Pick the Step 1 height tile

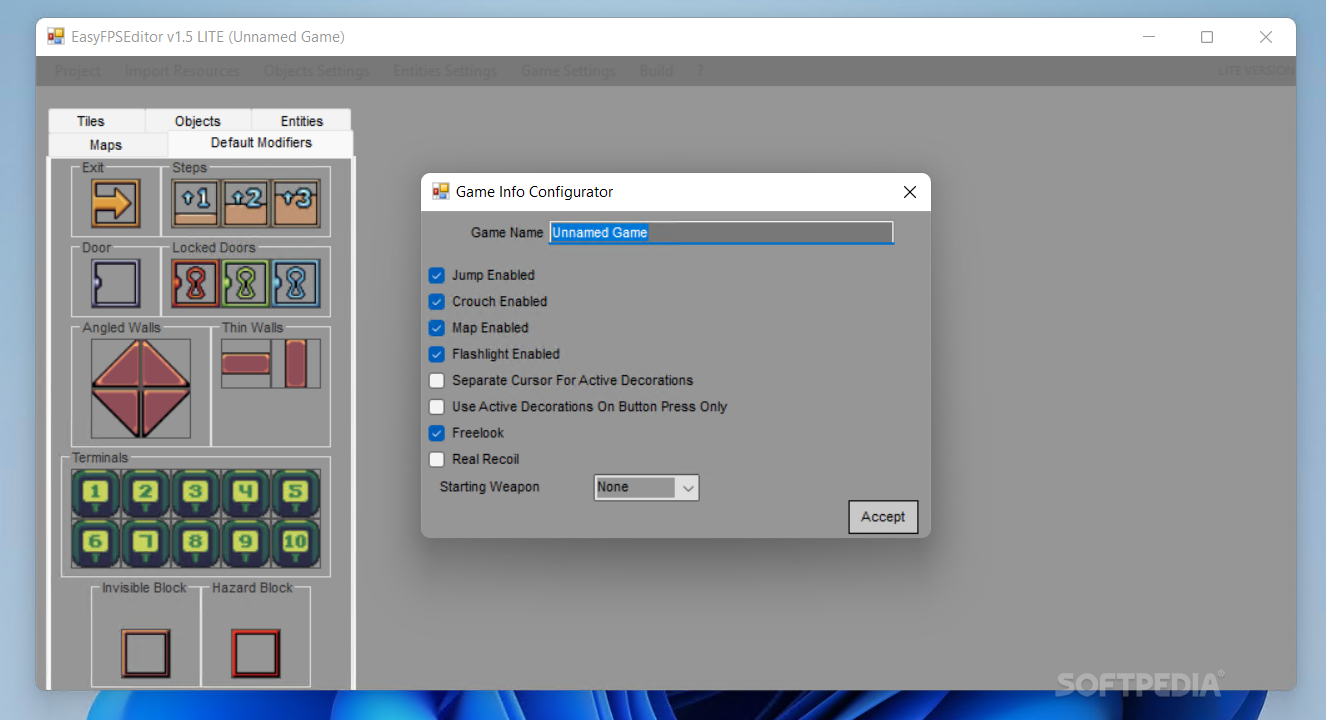(x=196, y=204)
